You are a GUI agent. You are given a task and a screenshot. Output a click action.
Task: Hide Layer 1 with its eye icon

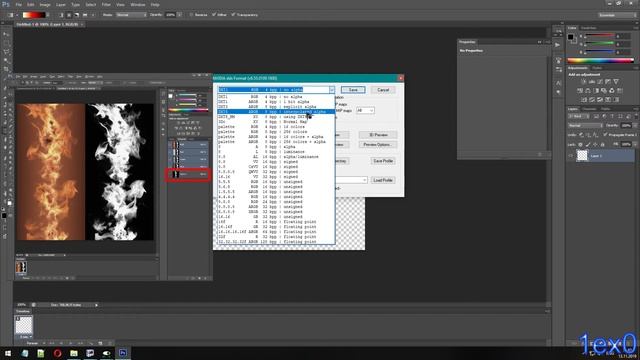point(571,156)
